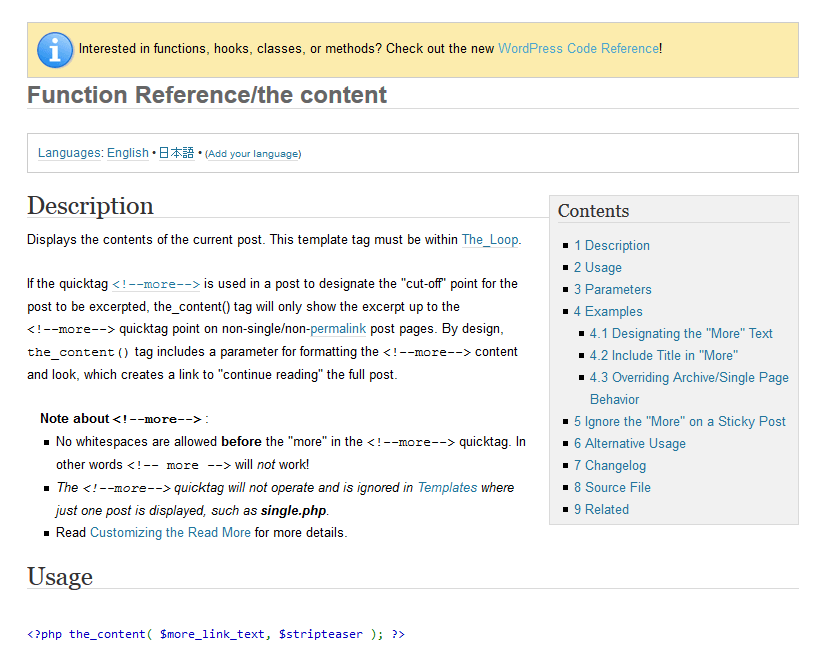Image resolution: width=813 pixels, height=664 pixels.
Task: Click the Usage section heading
Action: (x=60, y=577)
